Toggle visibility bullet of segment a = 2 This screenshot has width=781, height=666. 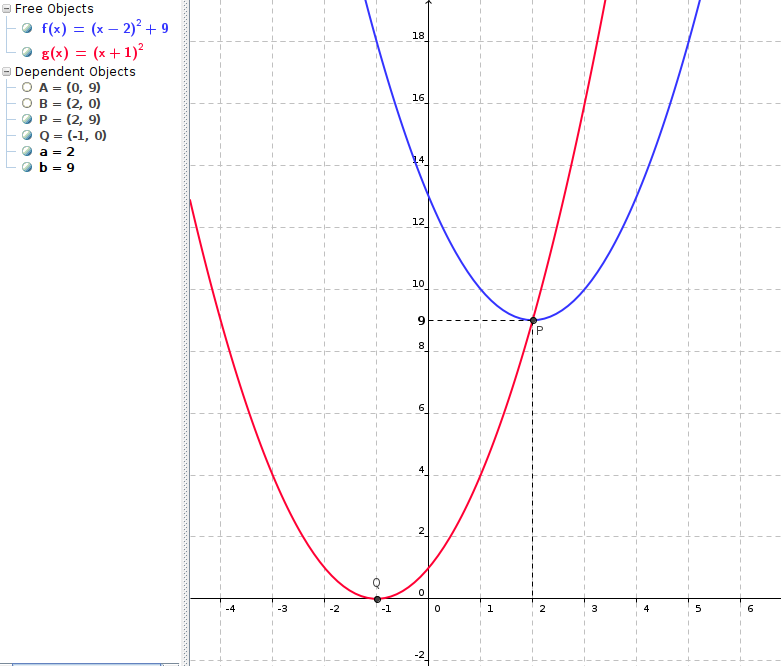pyautogui.click(x=27, y=152)
